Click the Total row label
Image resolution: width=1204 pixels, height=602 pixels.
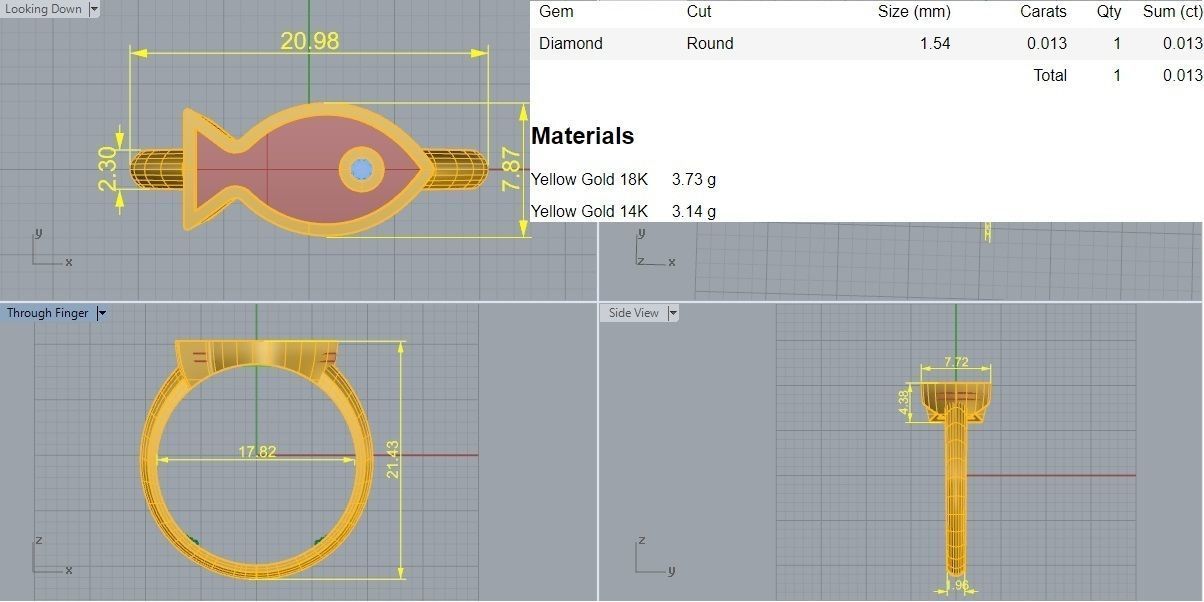point(1050,75)
